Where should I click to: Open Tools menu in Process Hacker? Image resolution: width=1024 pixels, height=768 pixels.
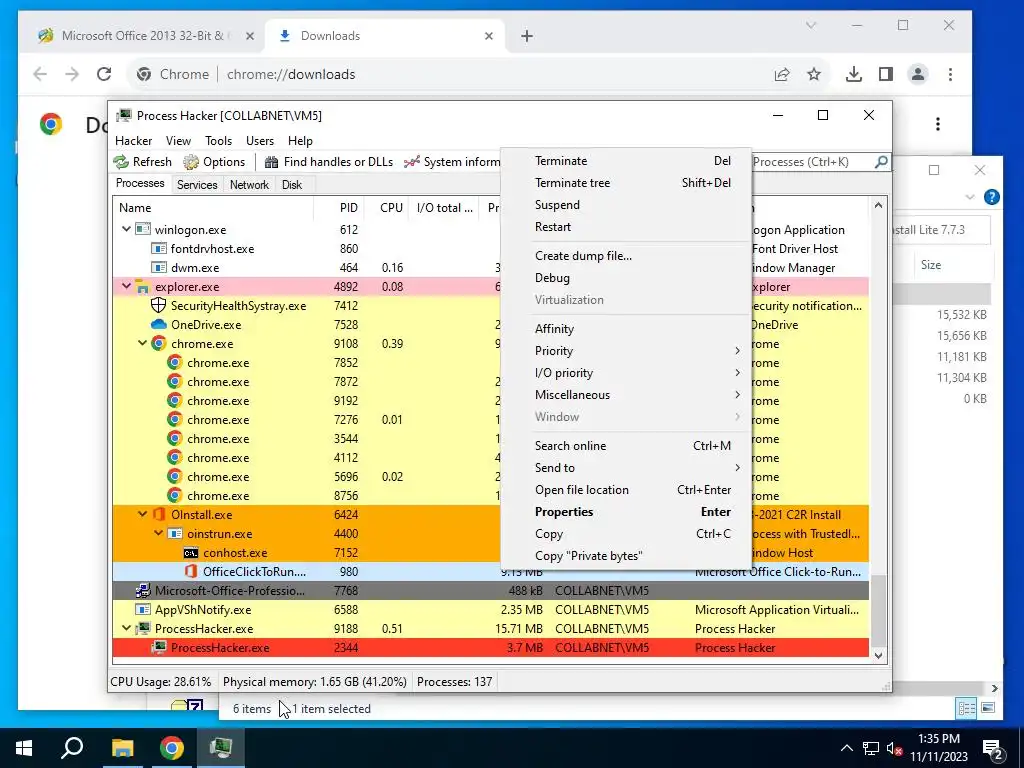(x=218, y=140)
